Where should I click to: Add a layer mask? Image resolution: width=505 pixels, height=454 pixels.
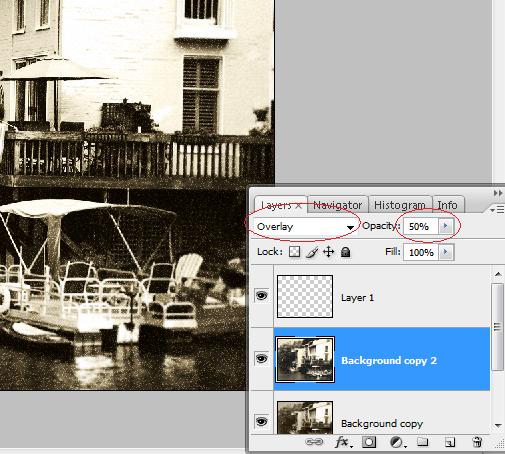[x=369, y=442]
